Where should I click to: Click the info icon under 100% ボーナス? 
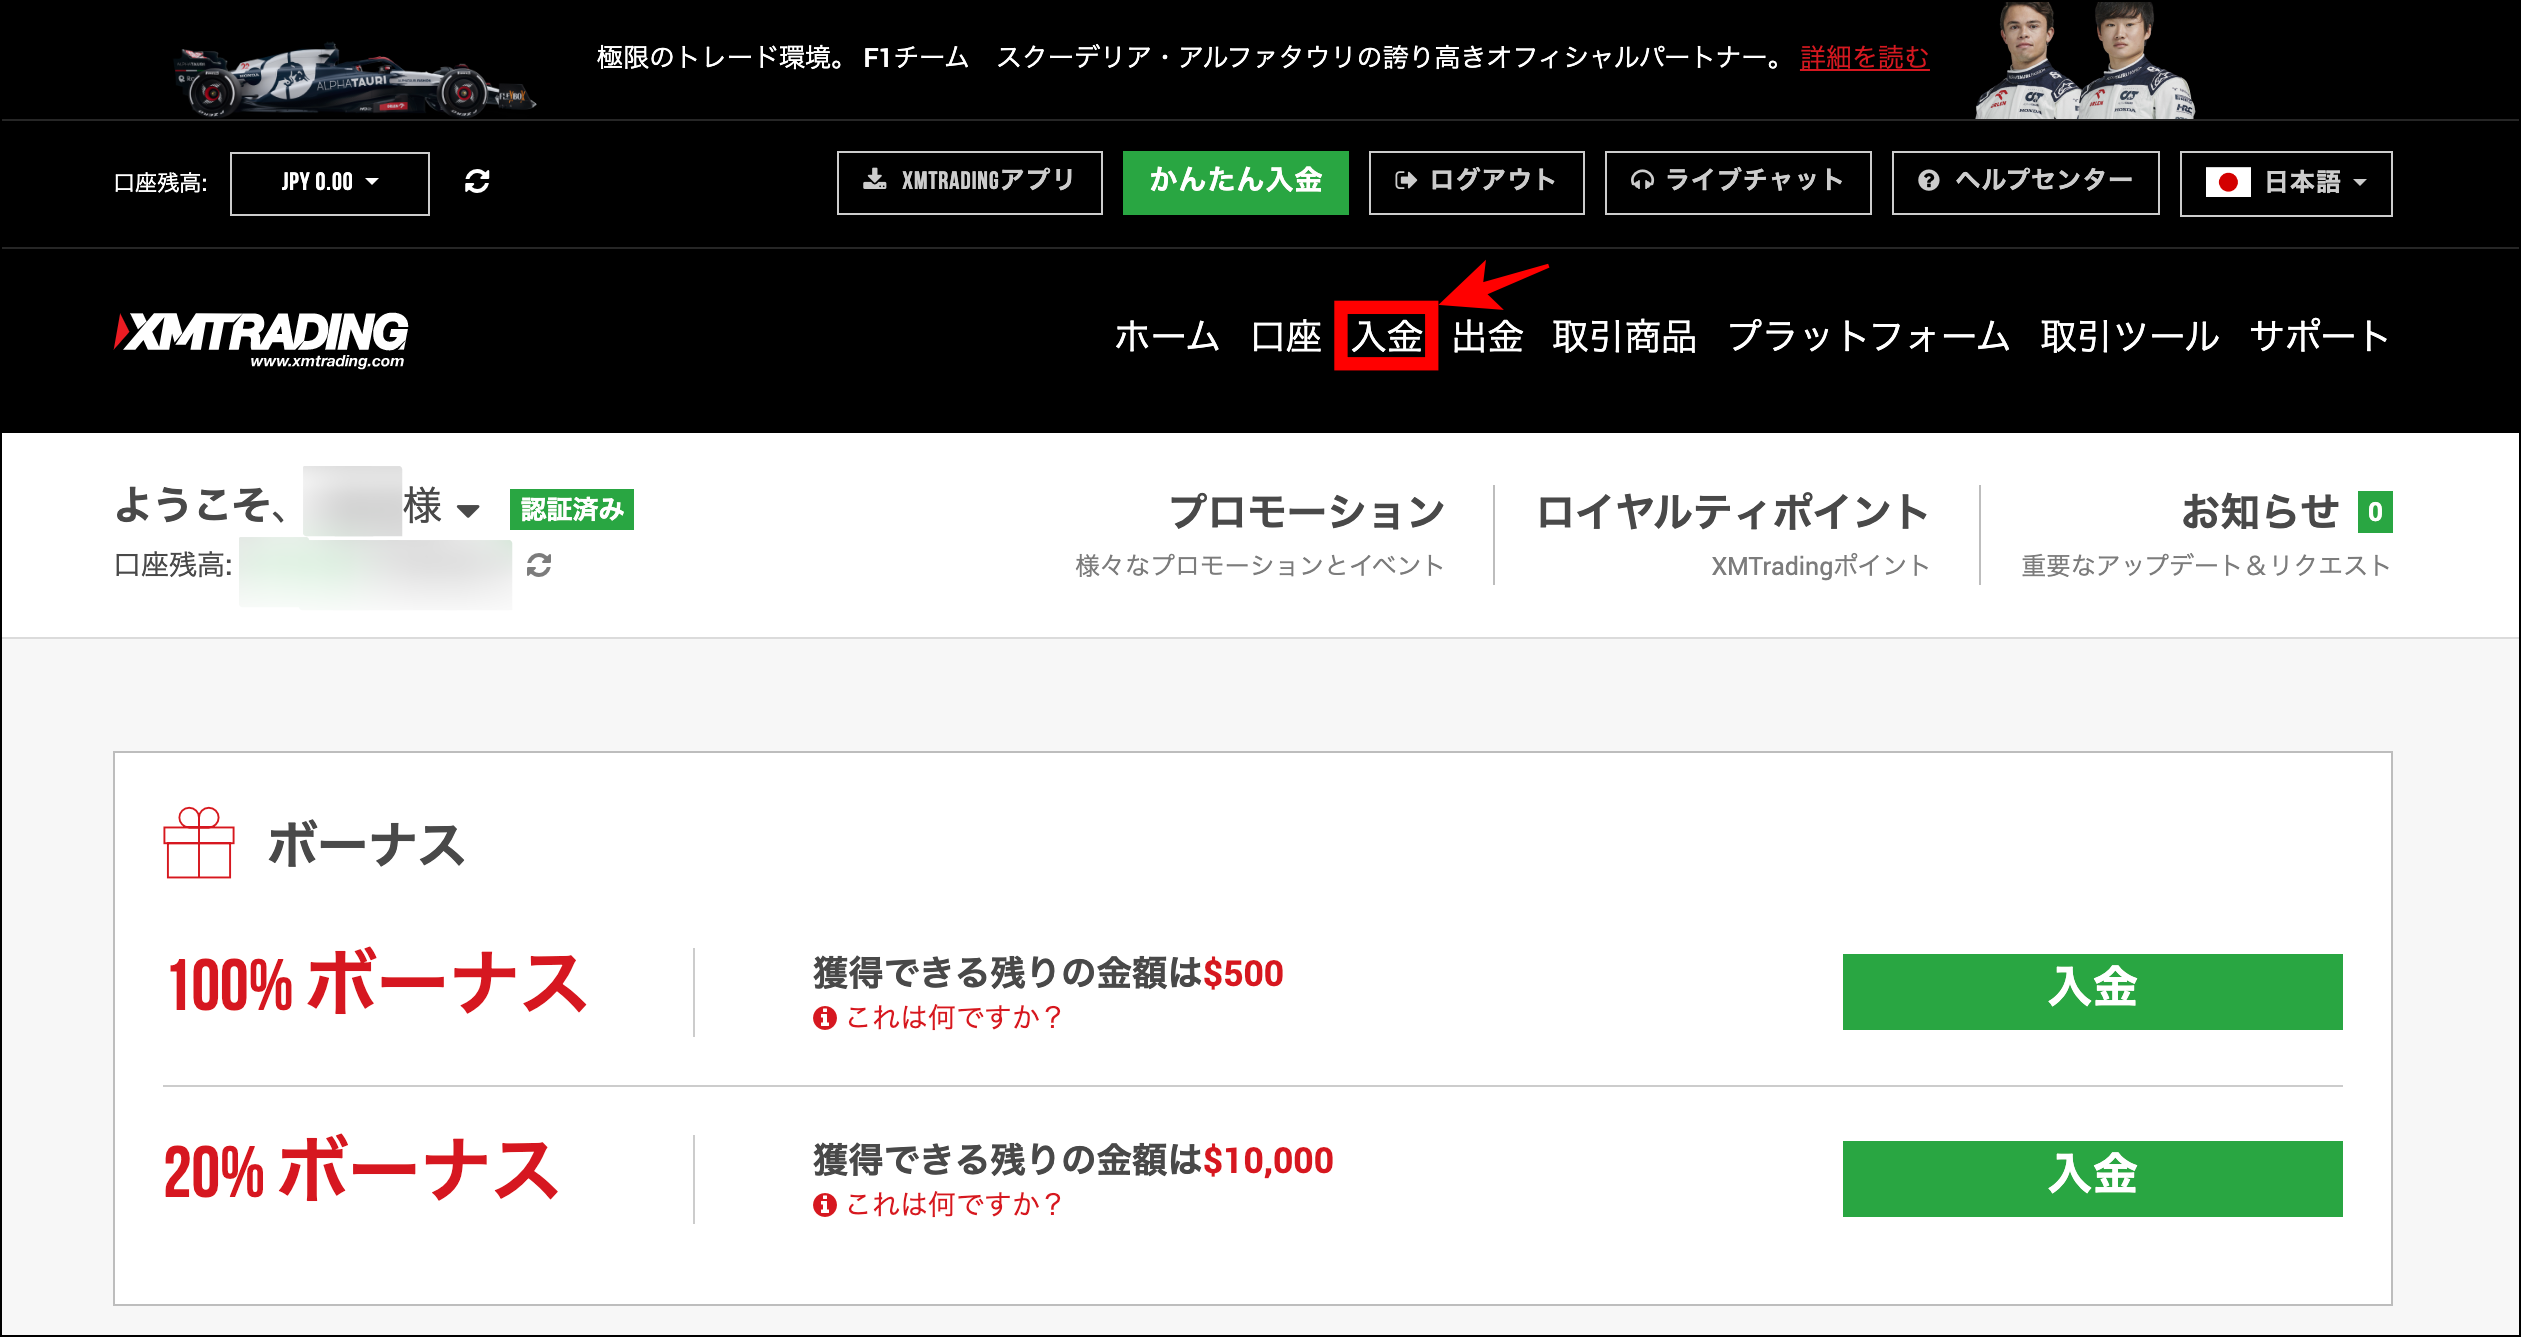[x=823, y=1019]
